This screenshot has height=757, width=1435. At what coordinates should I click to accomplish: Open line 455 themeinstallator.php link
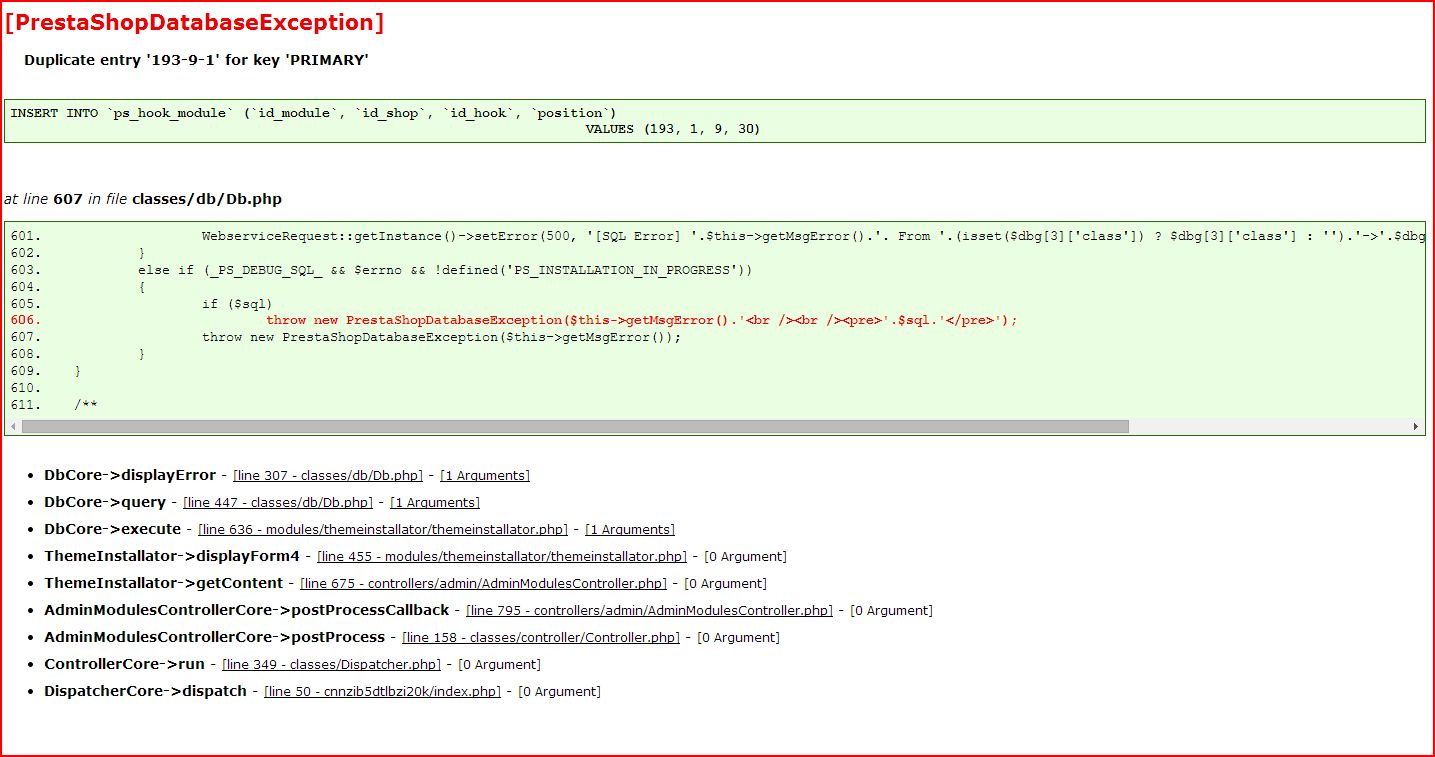point(502,557)
